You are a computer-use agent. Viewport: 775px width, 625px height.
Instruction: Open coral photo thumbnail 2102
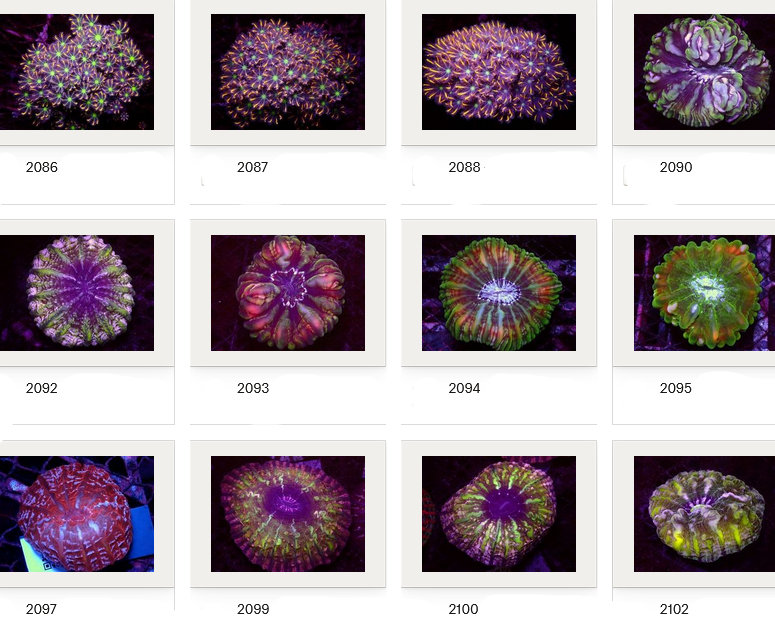point(704,514)
